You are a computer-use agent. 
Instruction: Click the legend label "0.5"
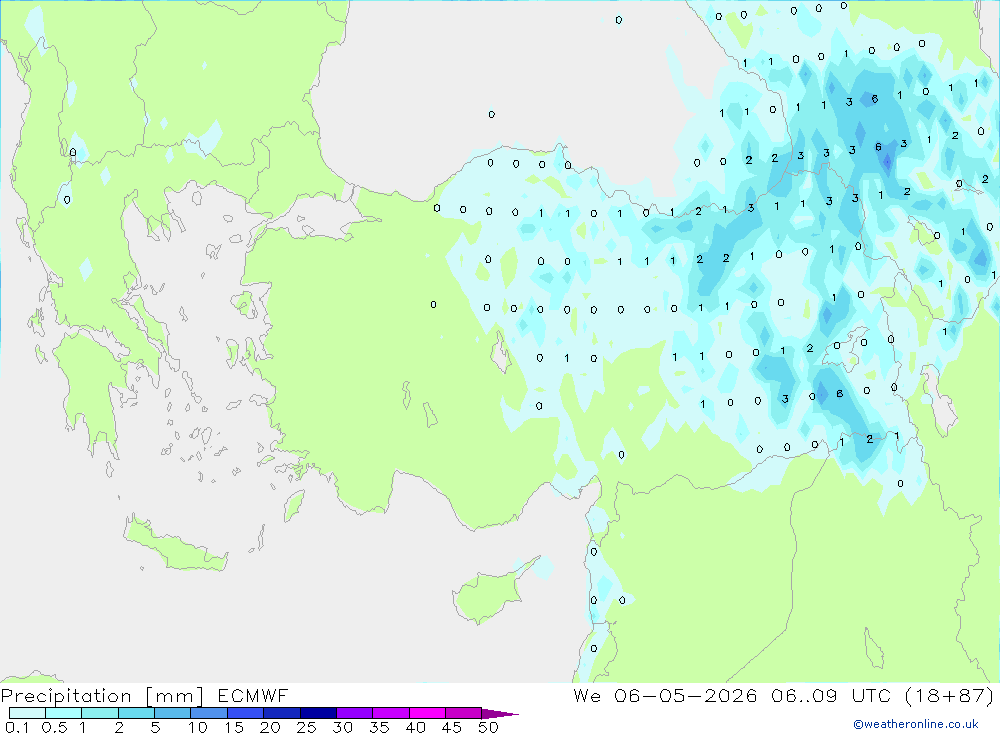click(54, 727)
